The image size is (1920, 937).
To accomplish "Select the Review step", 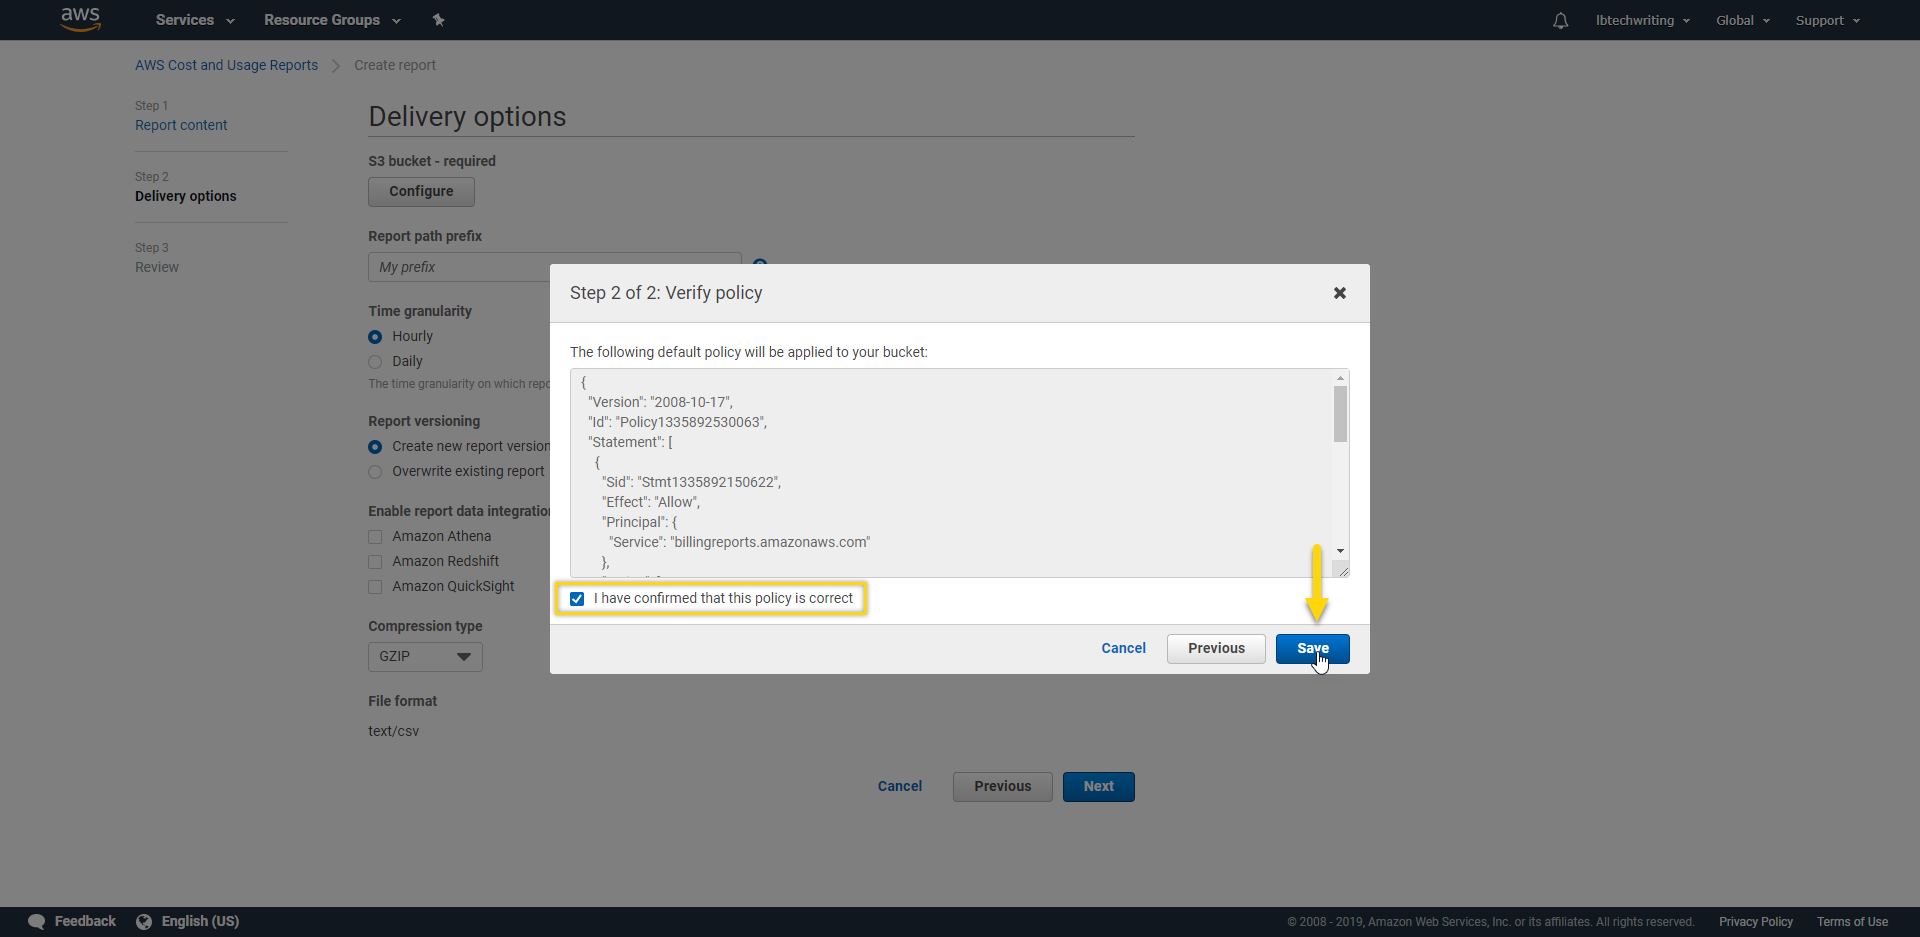I will (157, 267).
